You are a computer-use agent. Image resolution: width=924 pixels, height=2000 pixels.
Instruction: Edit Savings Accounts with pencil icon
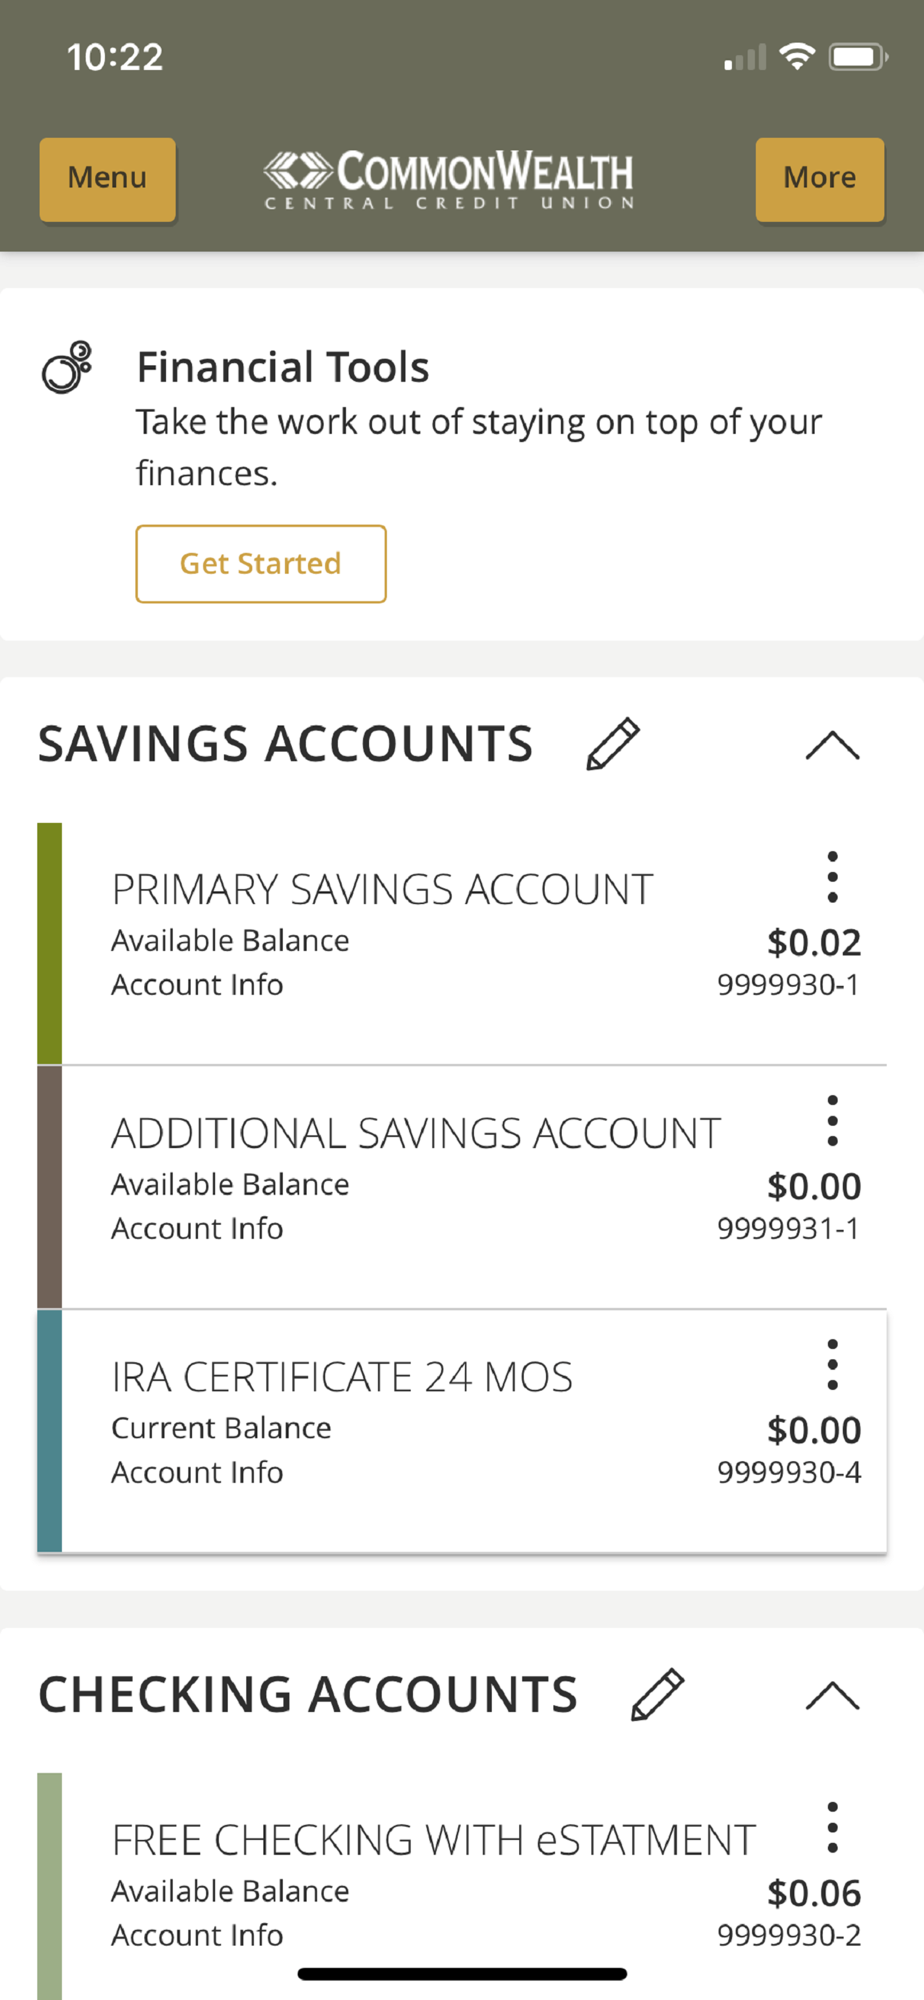pyautogui.click(x=613, y=744)
